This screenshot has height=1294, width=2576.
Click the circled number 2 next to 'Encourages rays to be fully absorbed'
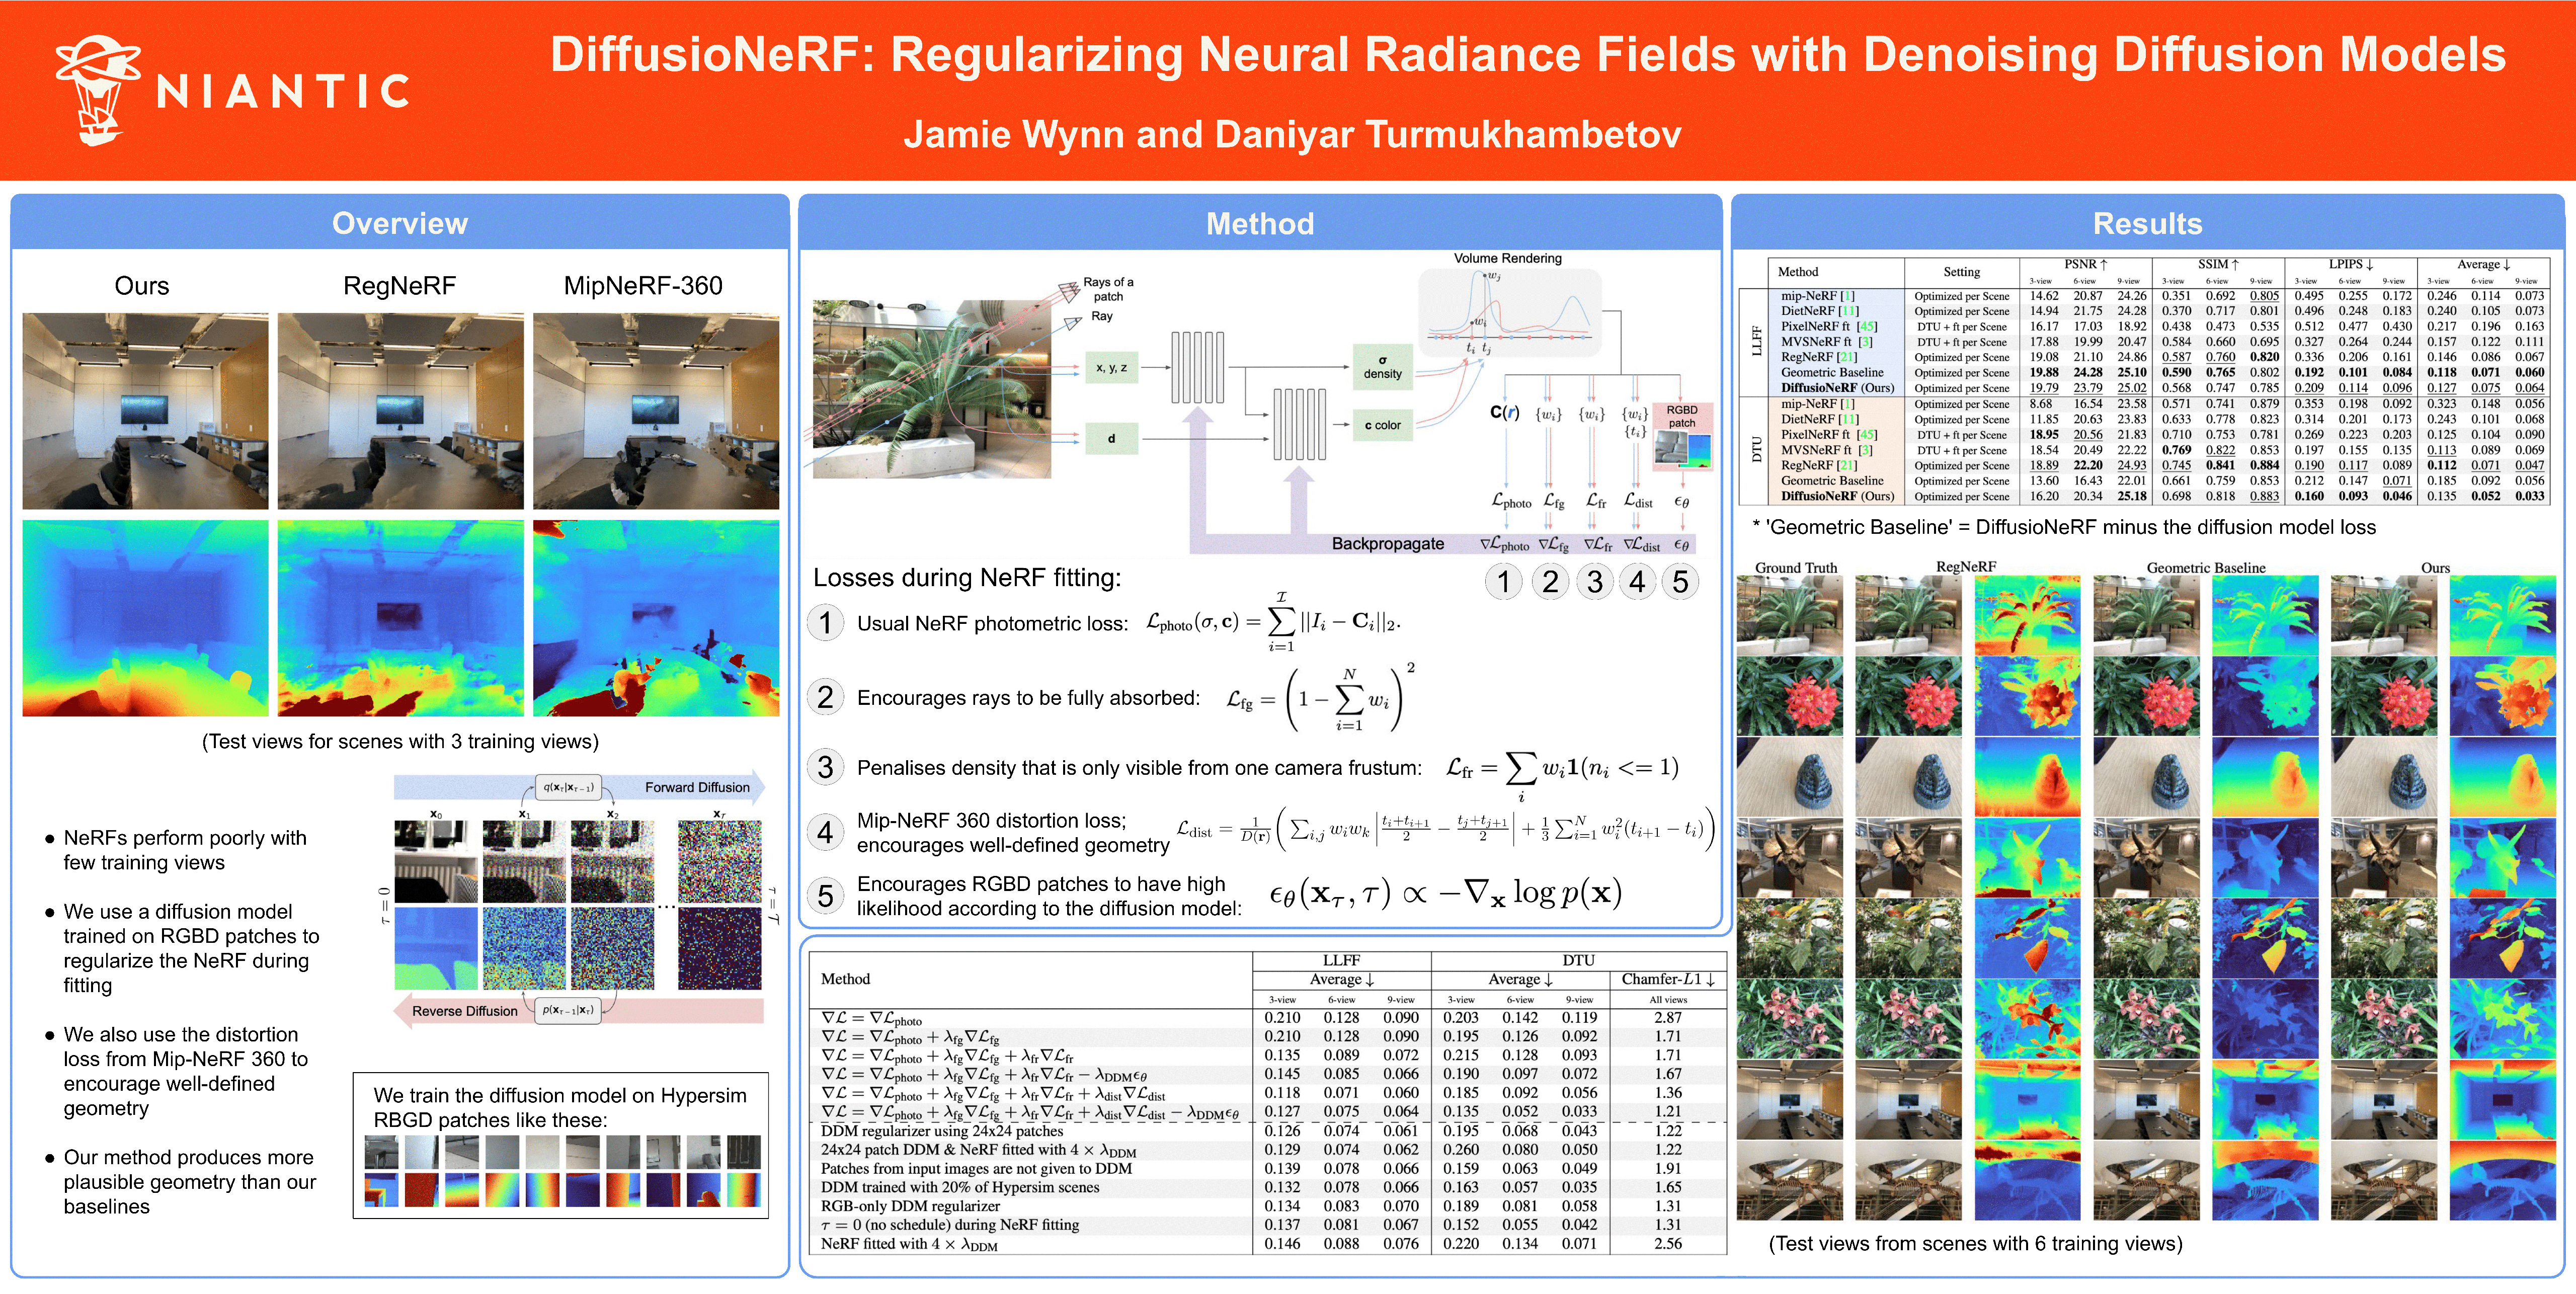click(825, 697)
